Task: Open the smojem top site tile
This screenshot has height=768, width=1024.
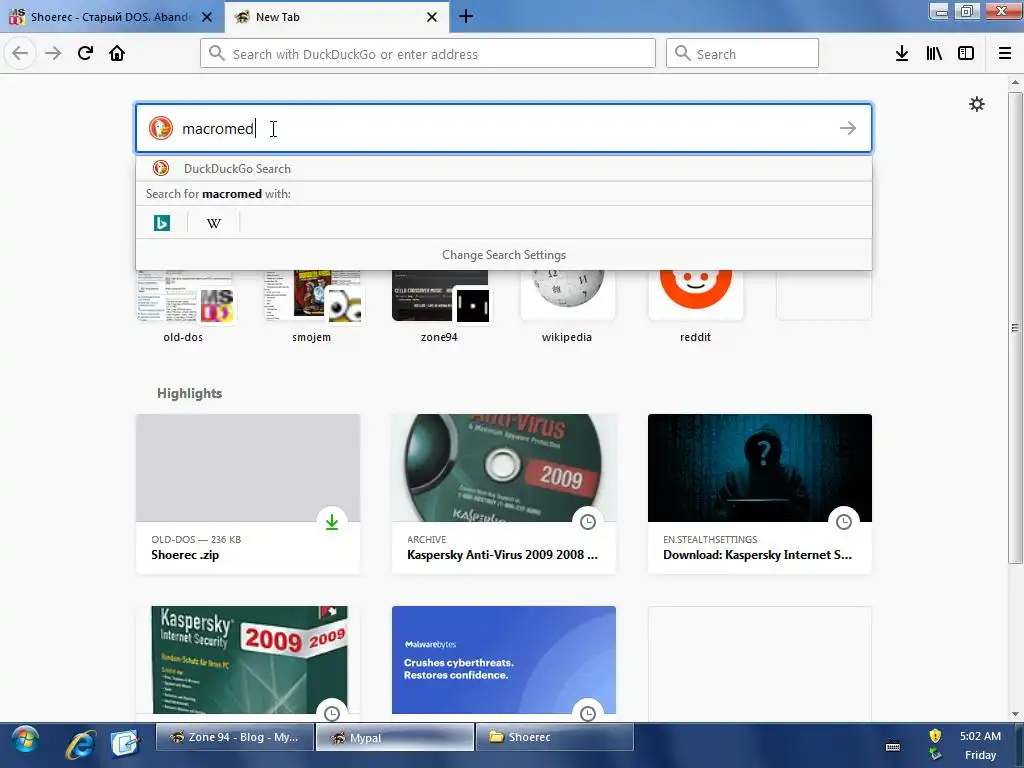Action: (x=312, y=307)
